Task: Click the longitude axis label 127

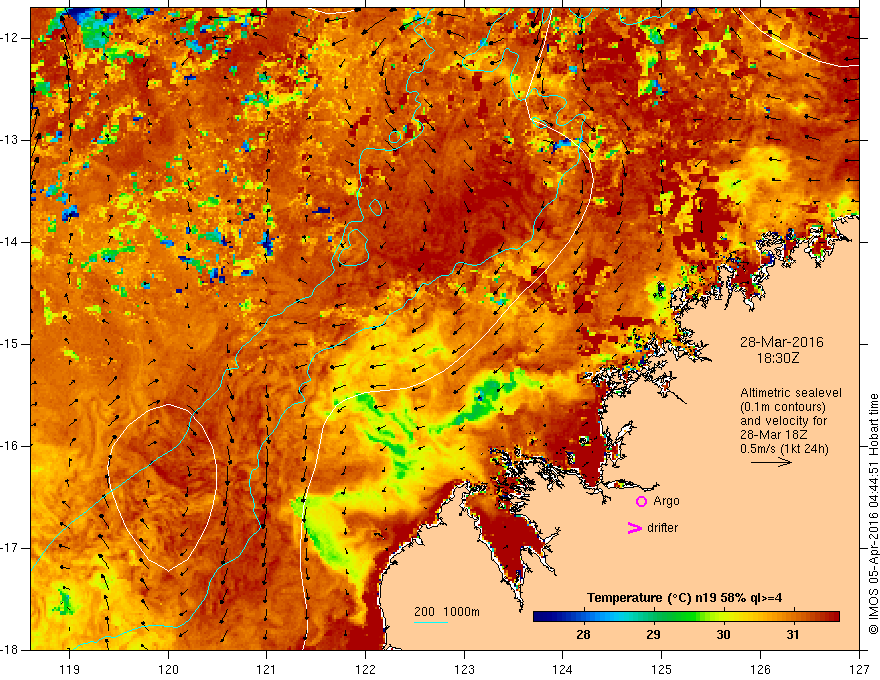Action: pos(859,669)
